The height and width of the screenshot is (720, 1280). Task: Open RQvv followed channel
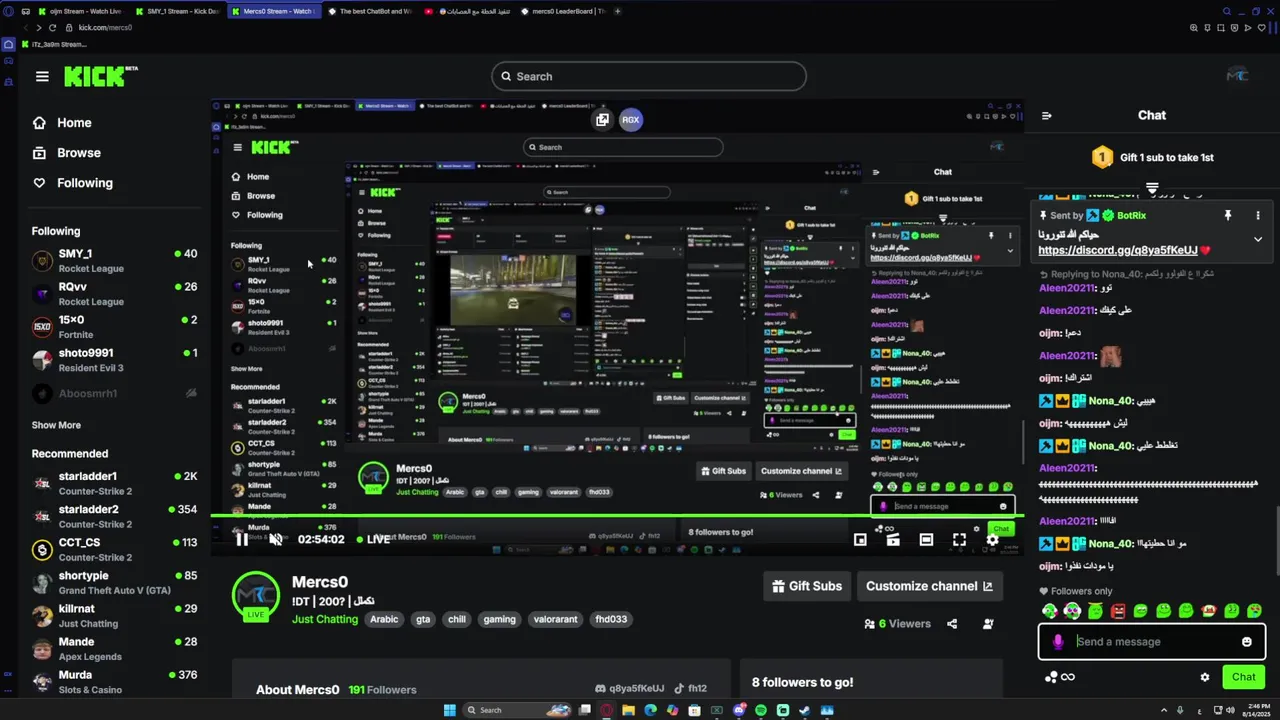(115, 293)
